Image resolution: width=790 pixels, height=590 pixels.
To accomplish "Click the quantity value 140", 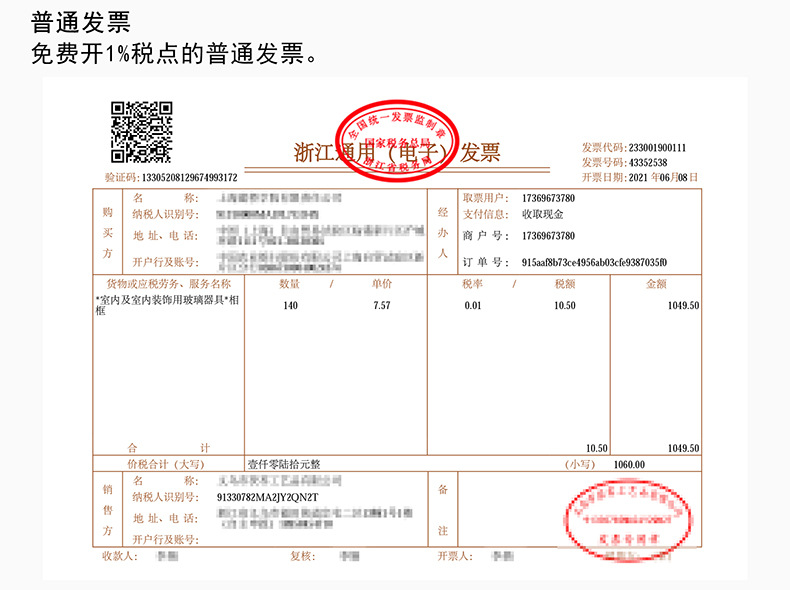I will [x=291, y=305].
